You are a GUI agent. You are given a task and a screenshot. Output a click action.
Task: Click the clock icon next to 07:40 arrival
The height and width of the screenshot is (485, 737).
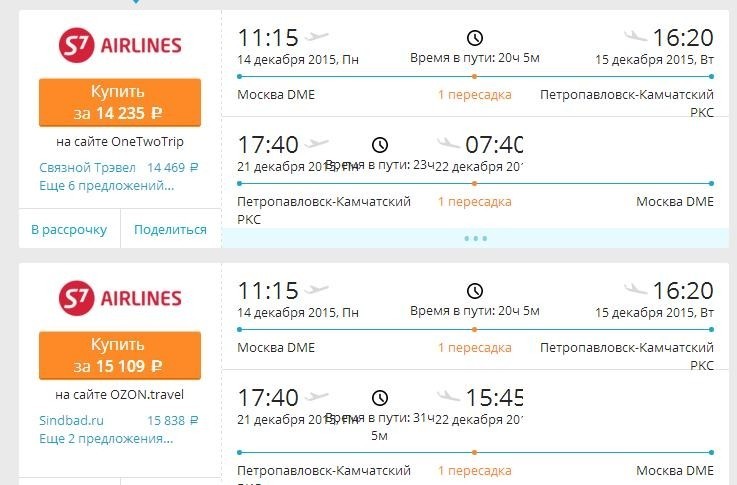[x=380, y=145]
